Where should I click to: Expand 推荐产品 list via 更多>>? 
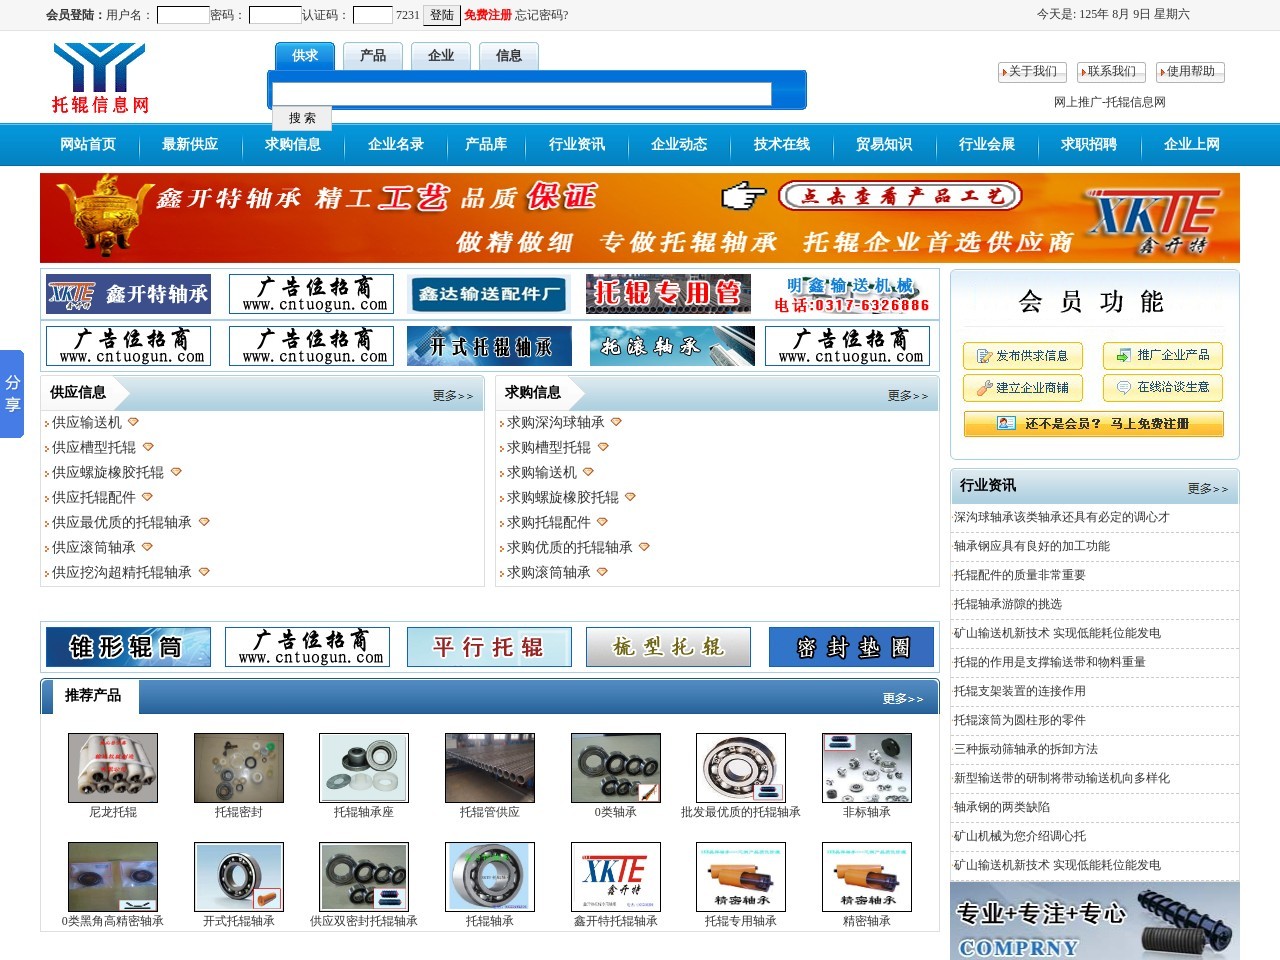click(904, 698)
